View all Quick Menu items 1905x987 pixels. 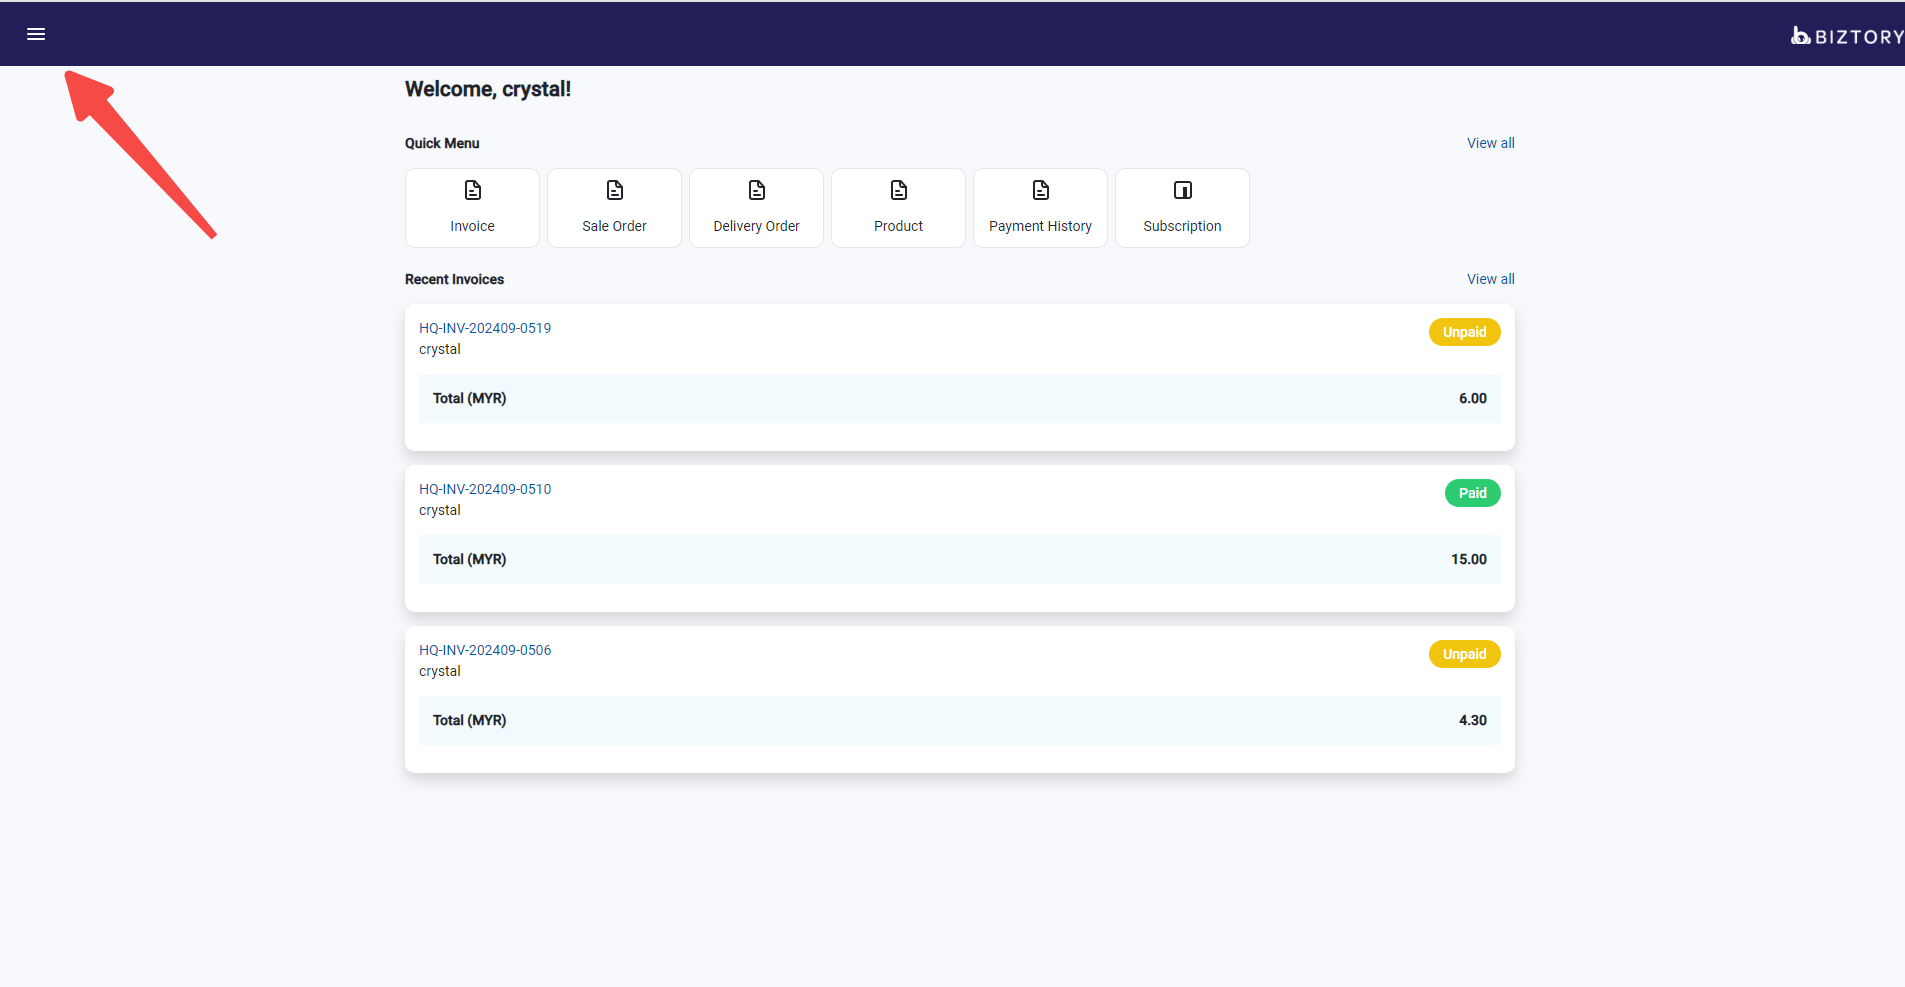pos(1490,143)
